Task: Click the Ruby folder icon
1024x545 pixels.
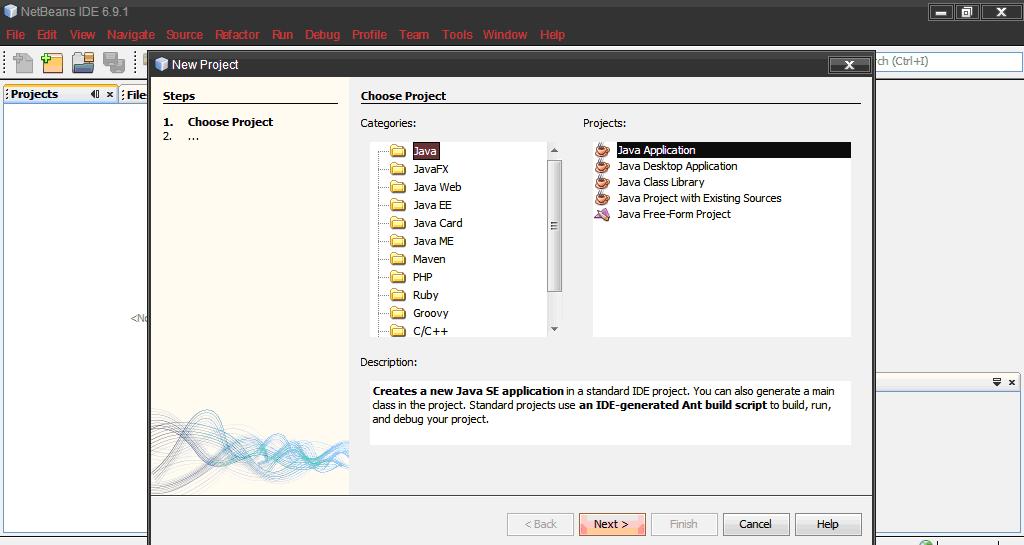Action: 398,295
